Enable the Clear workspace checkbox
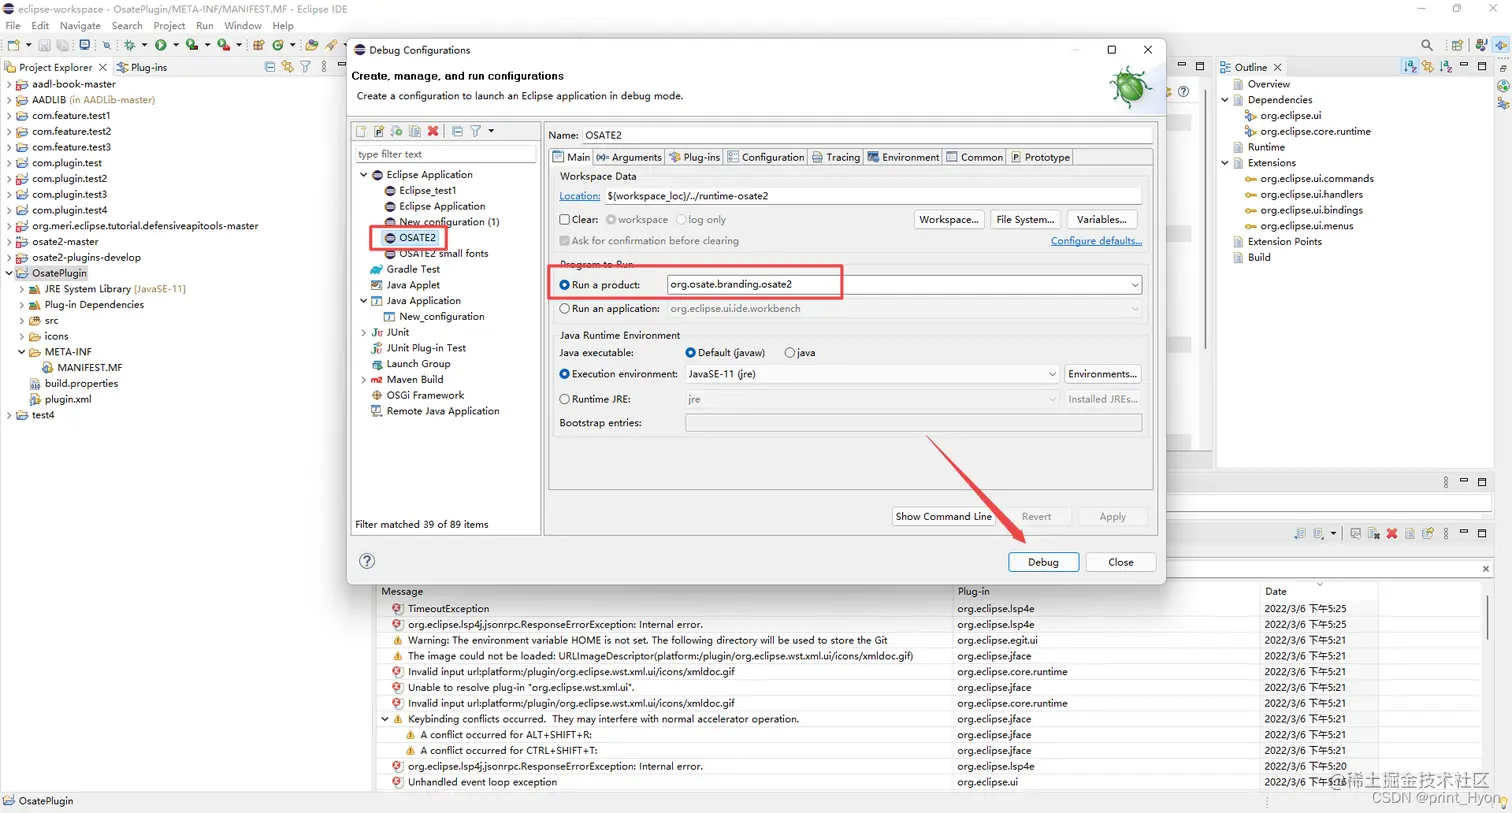 pyautogui.click(x=565, y=220)
